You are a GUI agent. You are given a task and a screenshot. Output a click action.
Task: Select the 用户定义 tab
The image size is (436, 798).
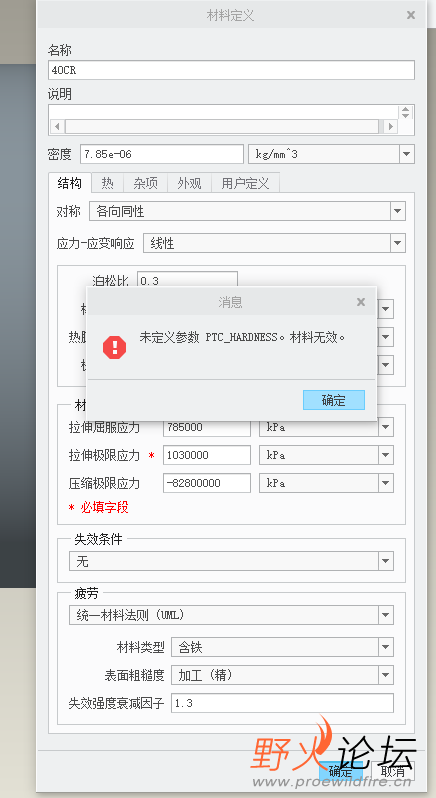245,183
